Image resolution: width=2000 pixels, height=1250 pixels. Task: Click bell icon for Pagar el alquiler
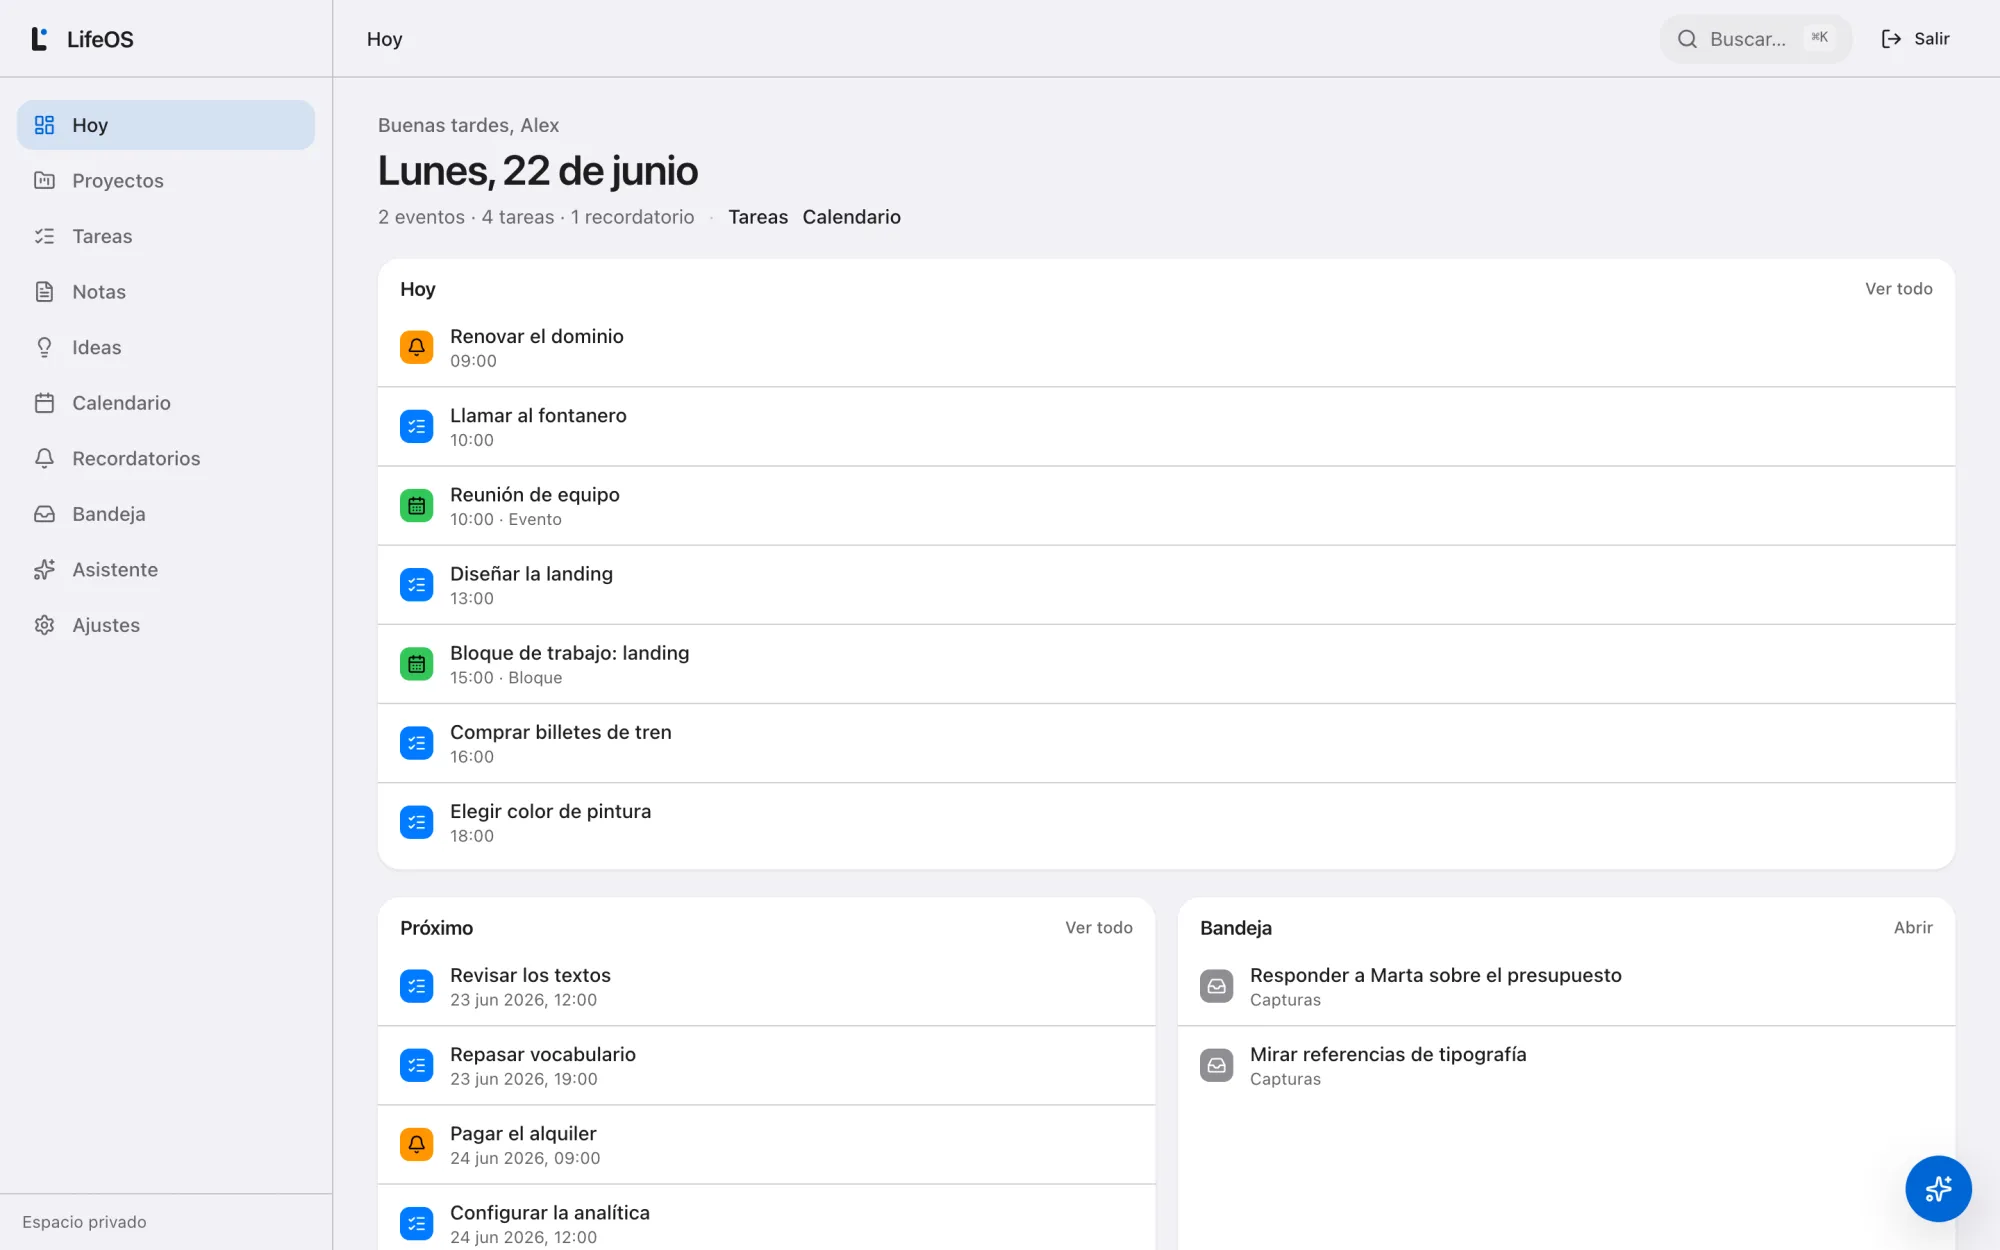(417, 1144)
